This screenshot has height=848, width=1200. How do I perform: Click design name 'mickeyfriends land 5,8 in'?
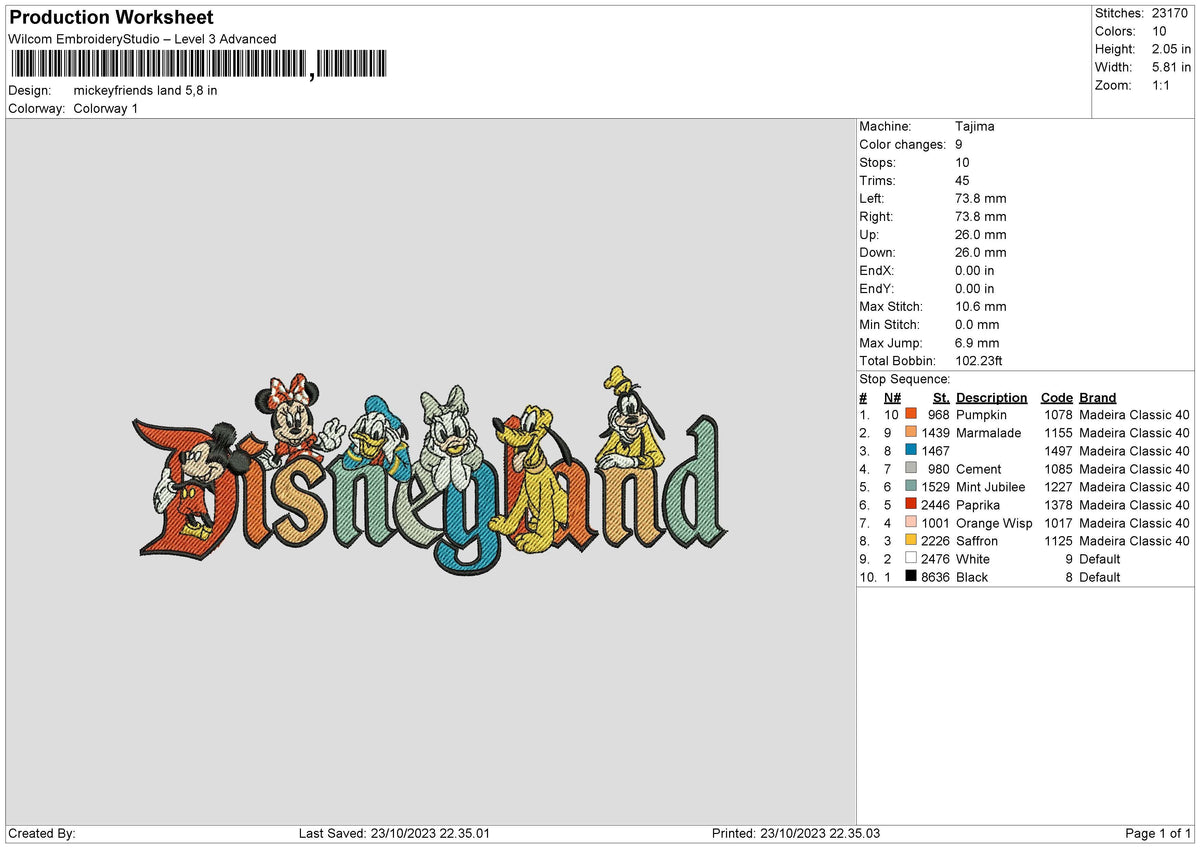(145, 90)
